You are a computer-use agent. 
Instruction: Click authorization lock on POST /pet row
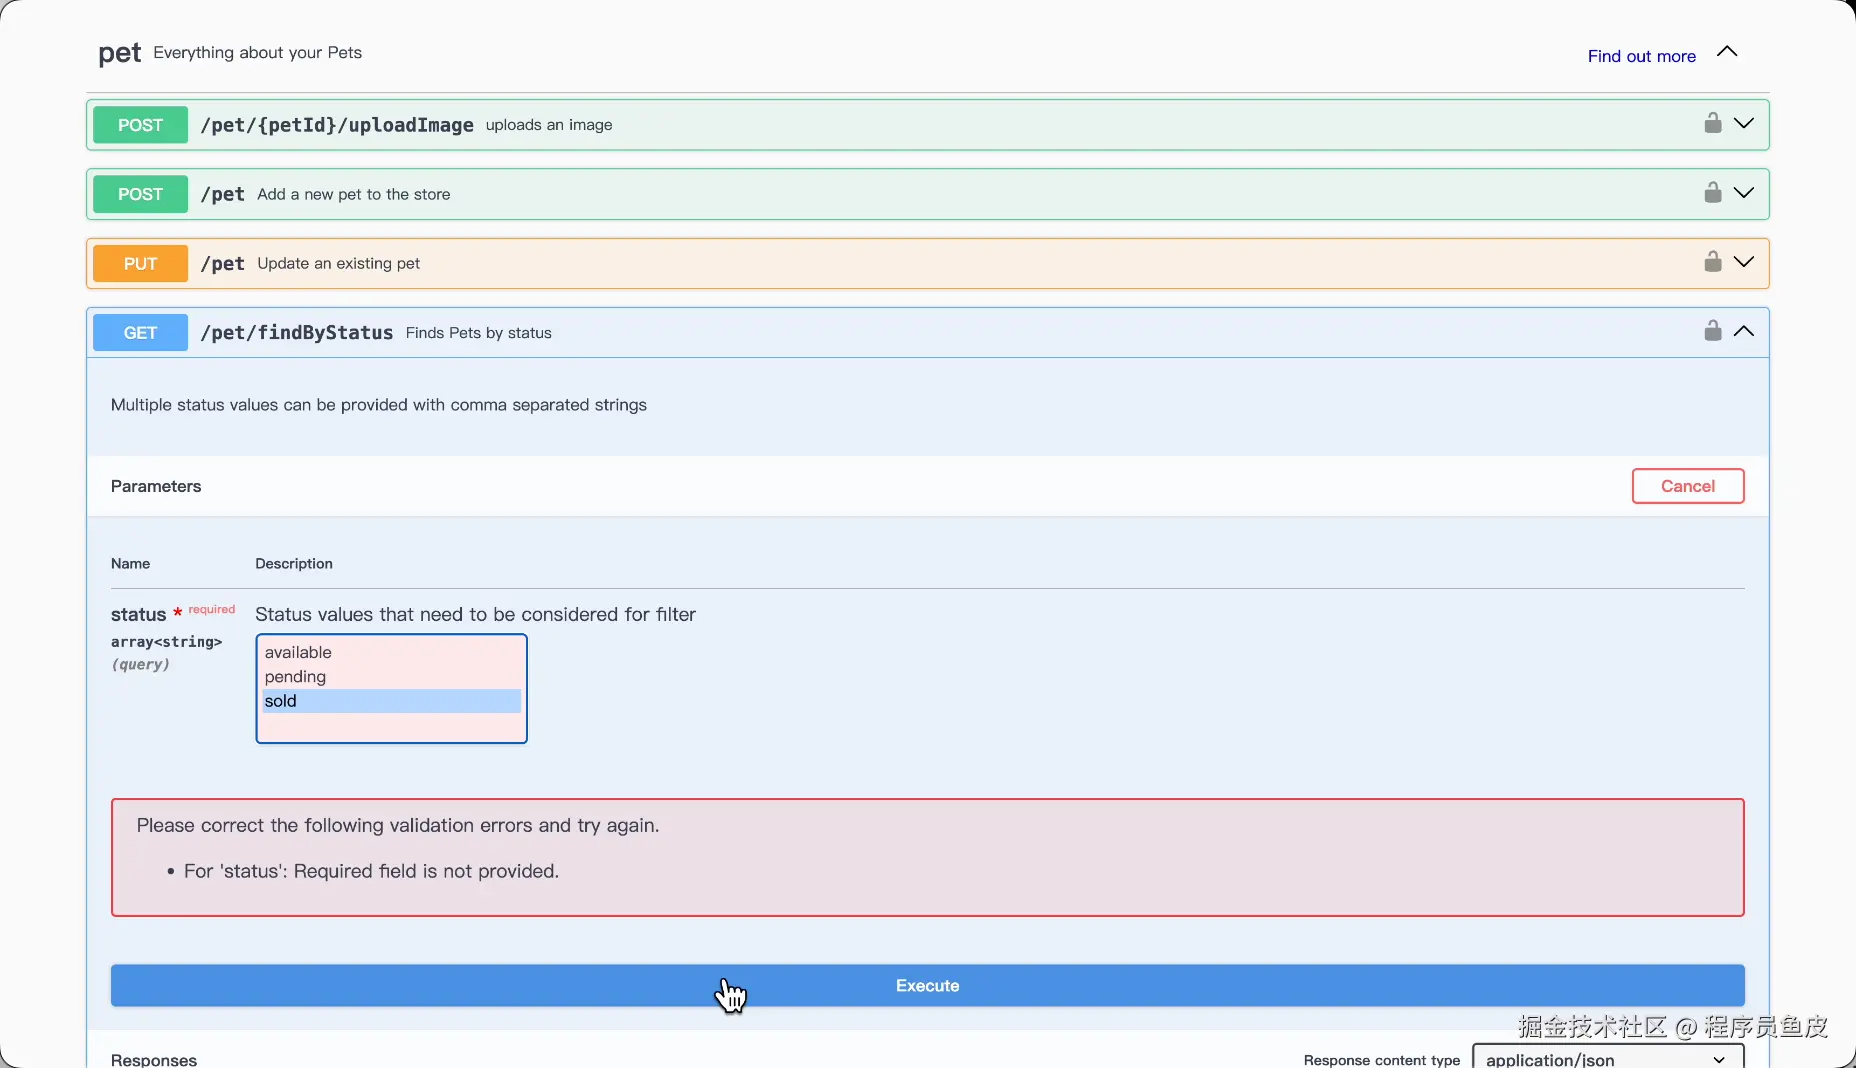point(1712,192)
